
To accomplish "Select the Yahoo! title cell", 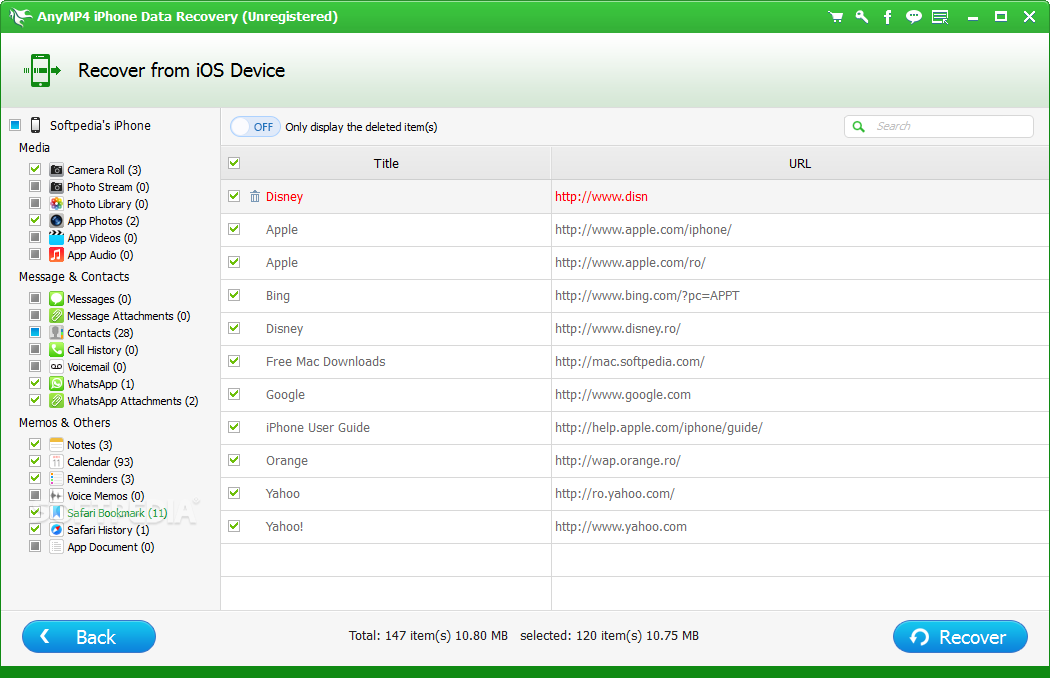I will coord(285,527).
